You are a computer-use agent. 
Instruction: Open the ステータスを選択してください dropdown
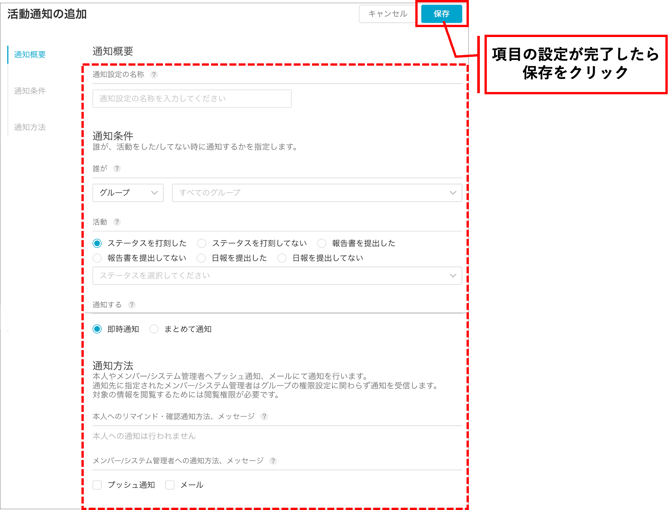tap(277, 276)
